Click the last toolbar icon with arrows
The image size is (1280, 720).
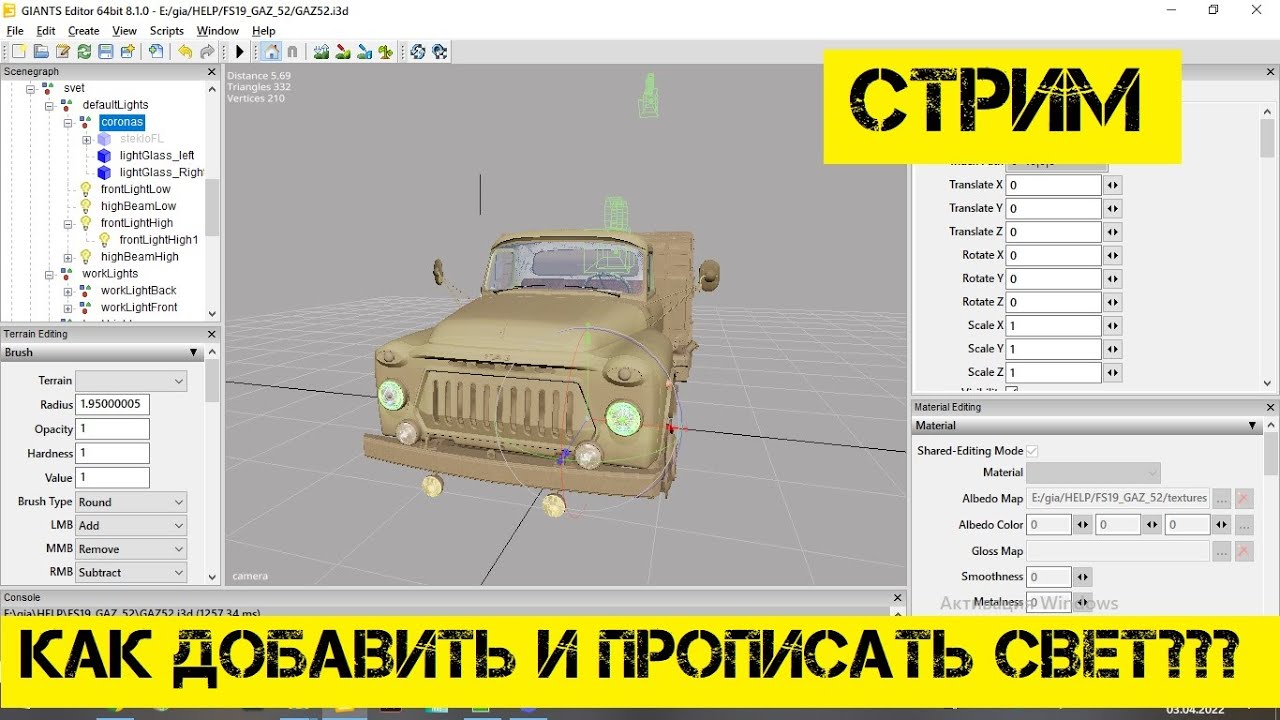(x=440, y=52)
